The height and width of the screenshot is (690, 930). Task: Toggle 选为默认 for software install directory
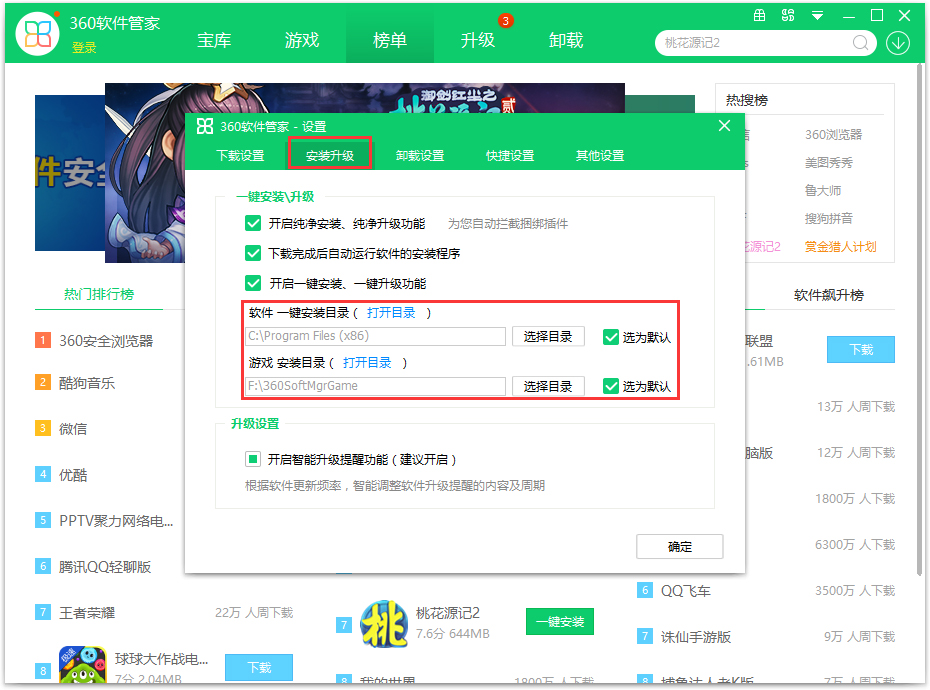click(611, 337)
